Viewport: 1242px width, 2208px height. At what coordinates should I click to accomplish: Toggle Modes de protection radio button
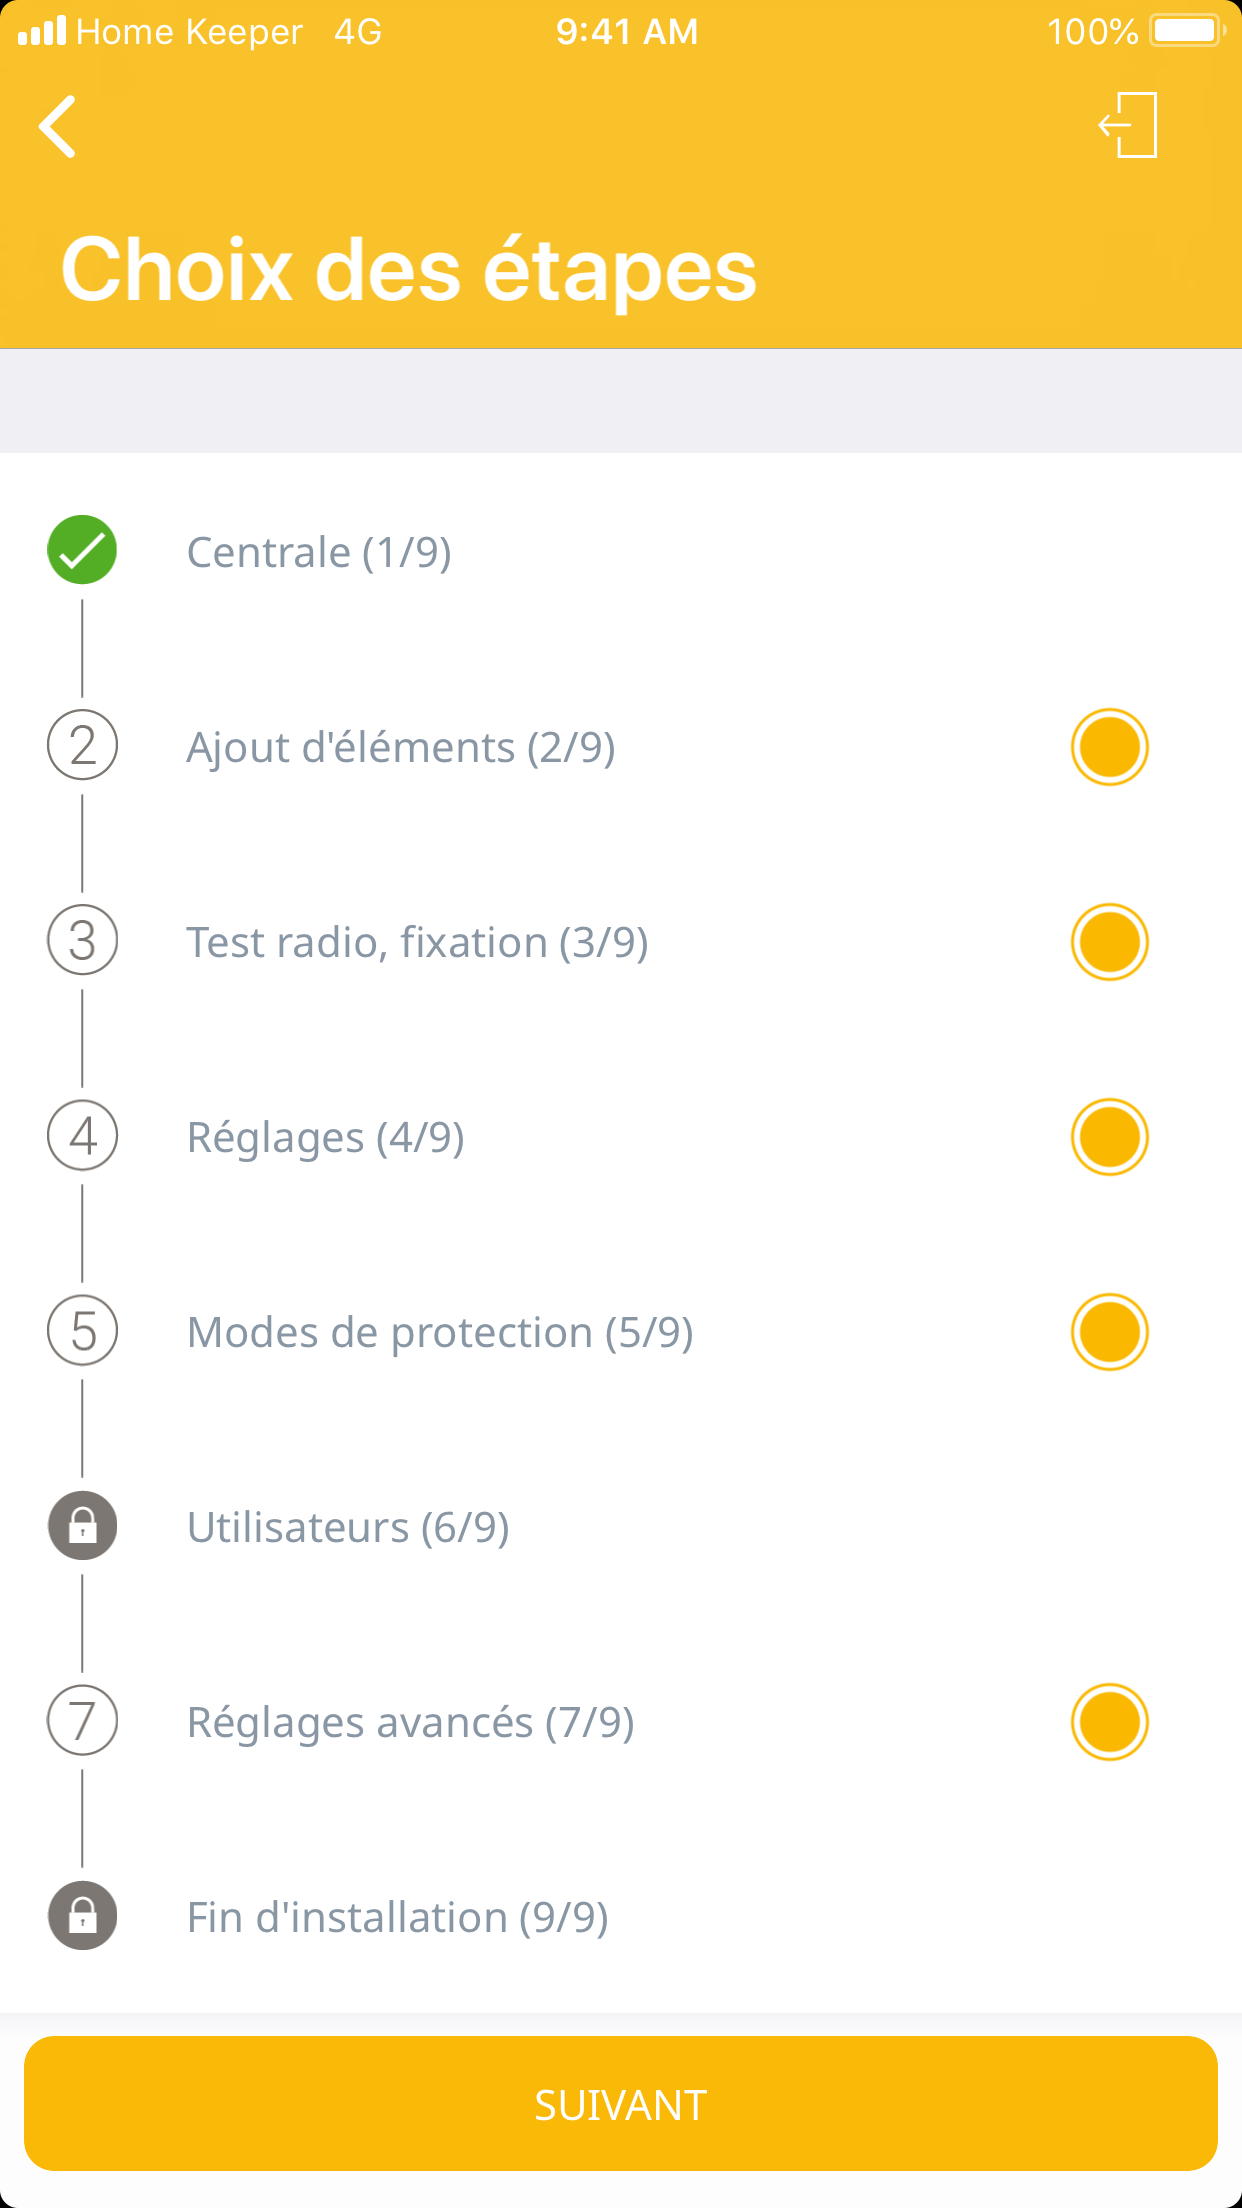(x=1109, y=1332)
